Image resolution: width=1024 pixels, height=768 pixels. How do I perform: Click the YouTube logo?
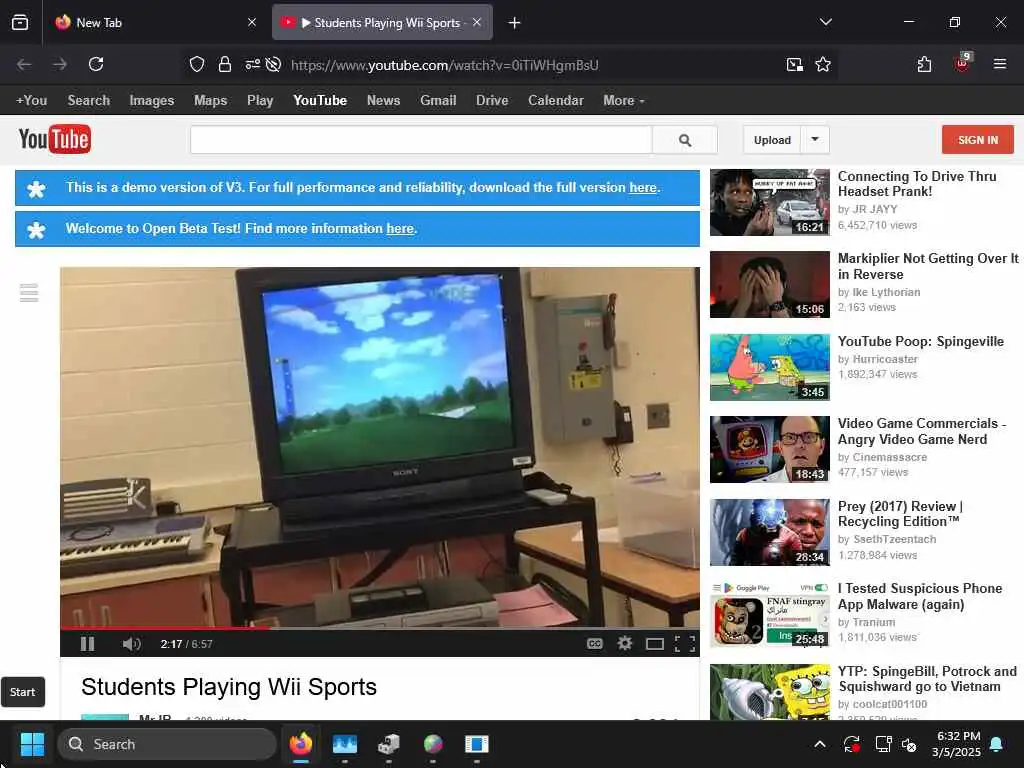(55, 139)
